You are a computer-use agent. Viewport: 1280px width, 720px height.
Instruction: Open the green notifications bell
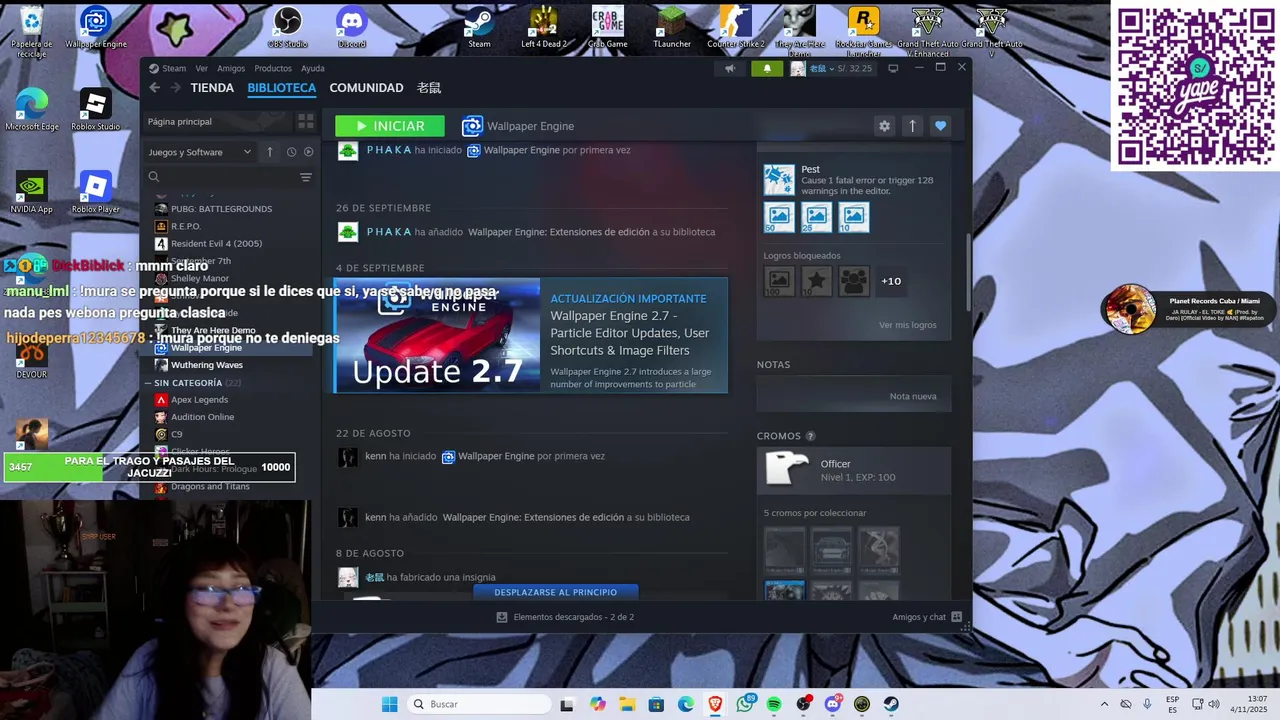tap(767, 68)
